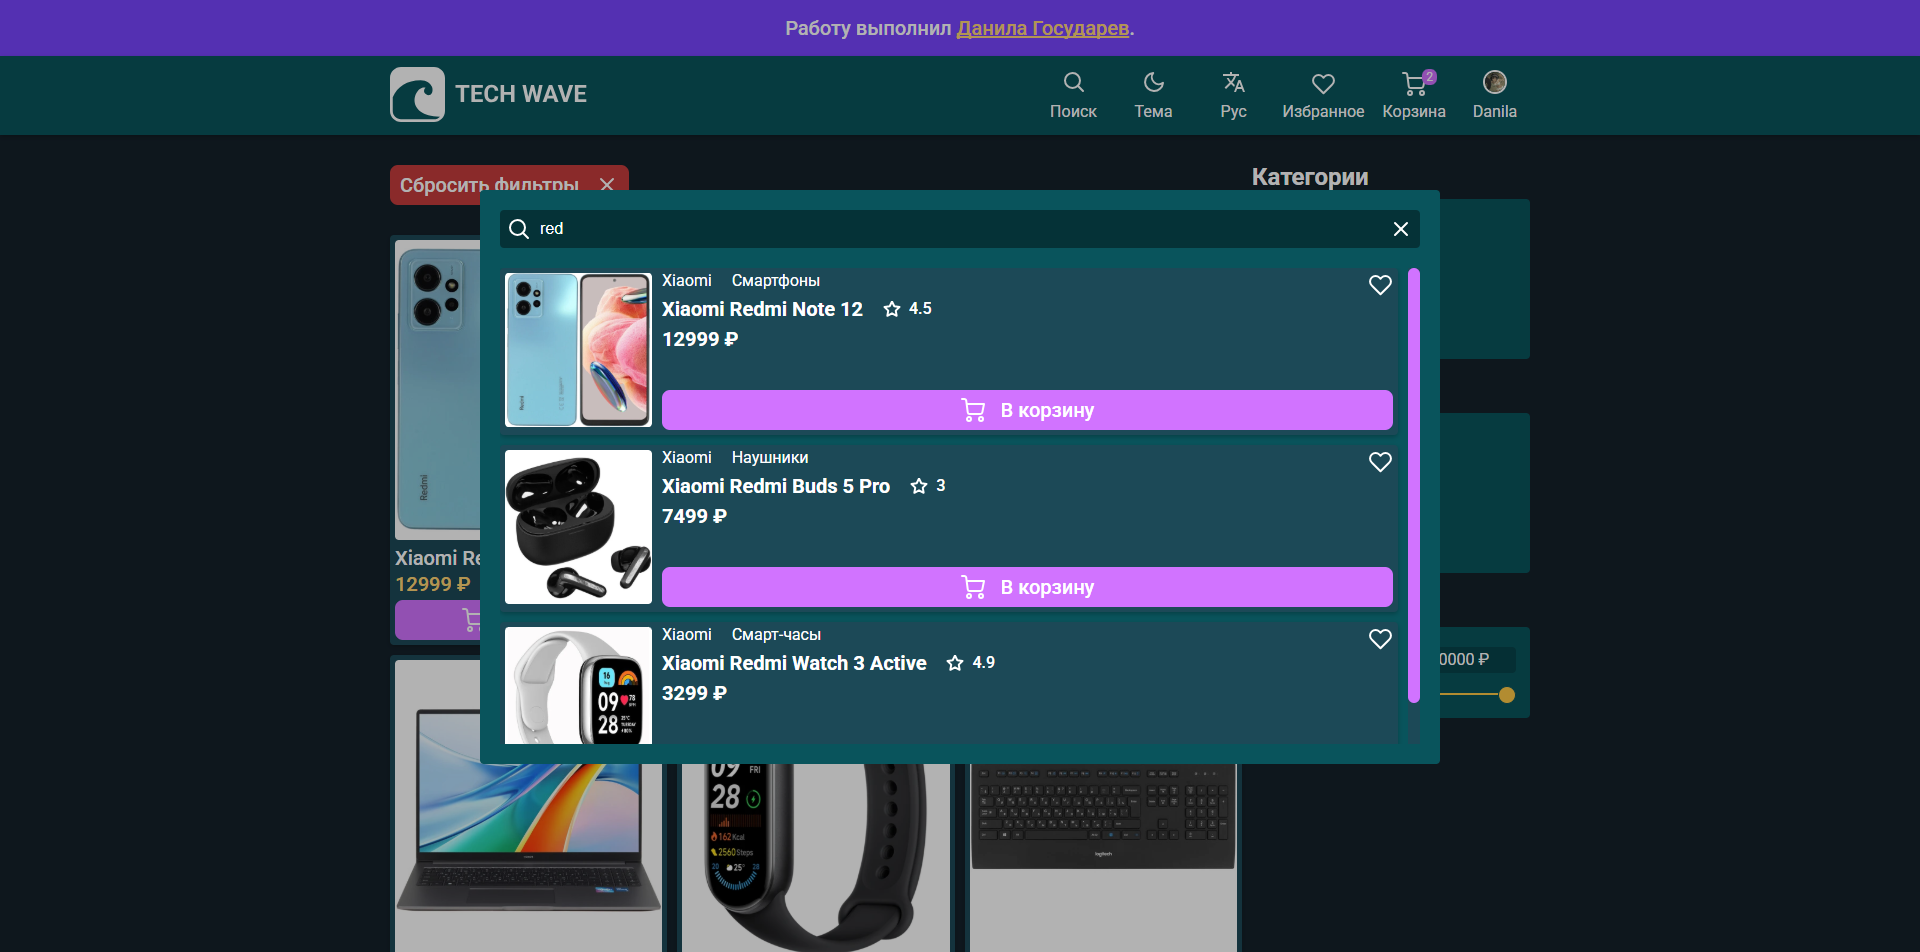Screen dimensions: 1920x952
Task: Open the Корзина shopping cart
Action: point(1413,84)
